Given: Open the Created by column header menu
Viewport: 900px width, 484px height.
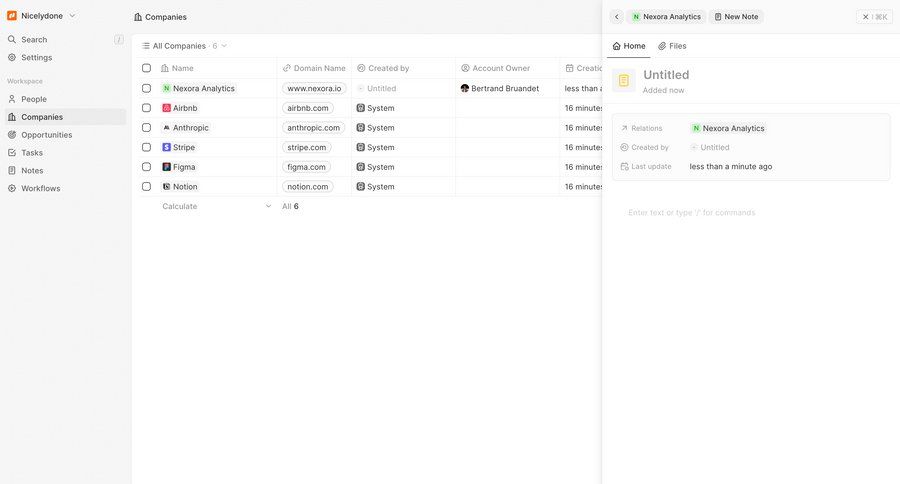Looking at the screenshot, I should coord(383,68).
